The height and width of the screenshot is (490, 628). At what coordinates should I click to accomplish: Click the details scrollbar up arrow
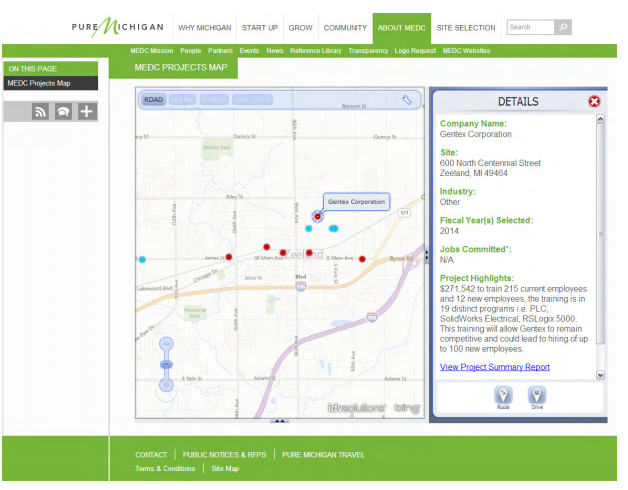click(600, 119)
